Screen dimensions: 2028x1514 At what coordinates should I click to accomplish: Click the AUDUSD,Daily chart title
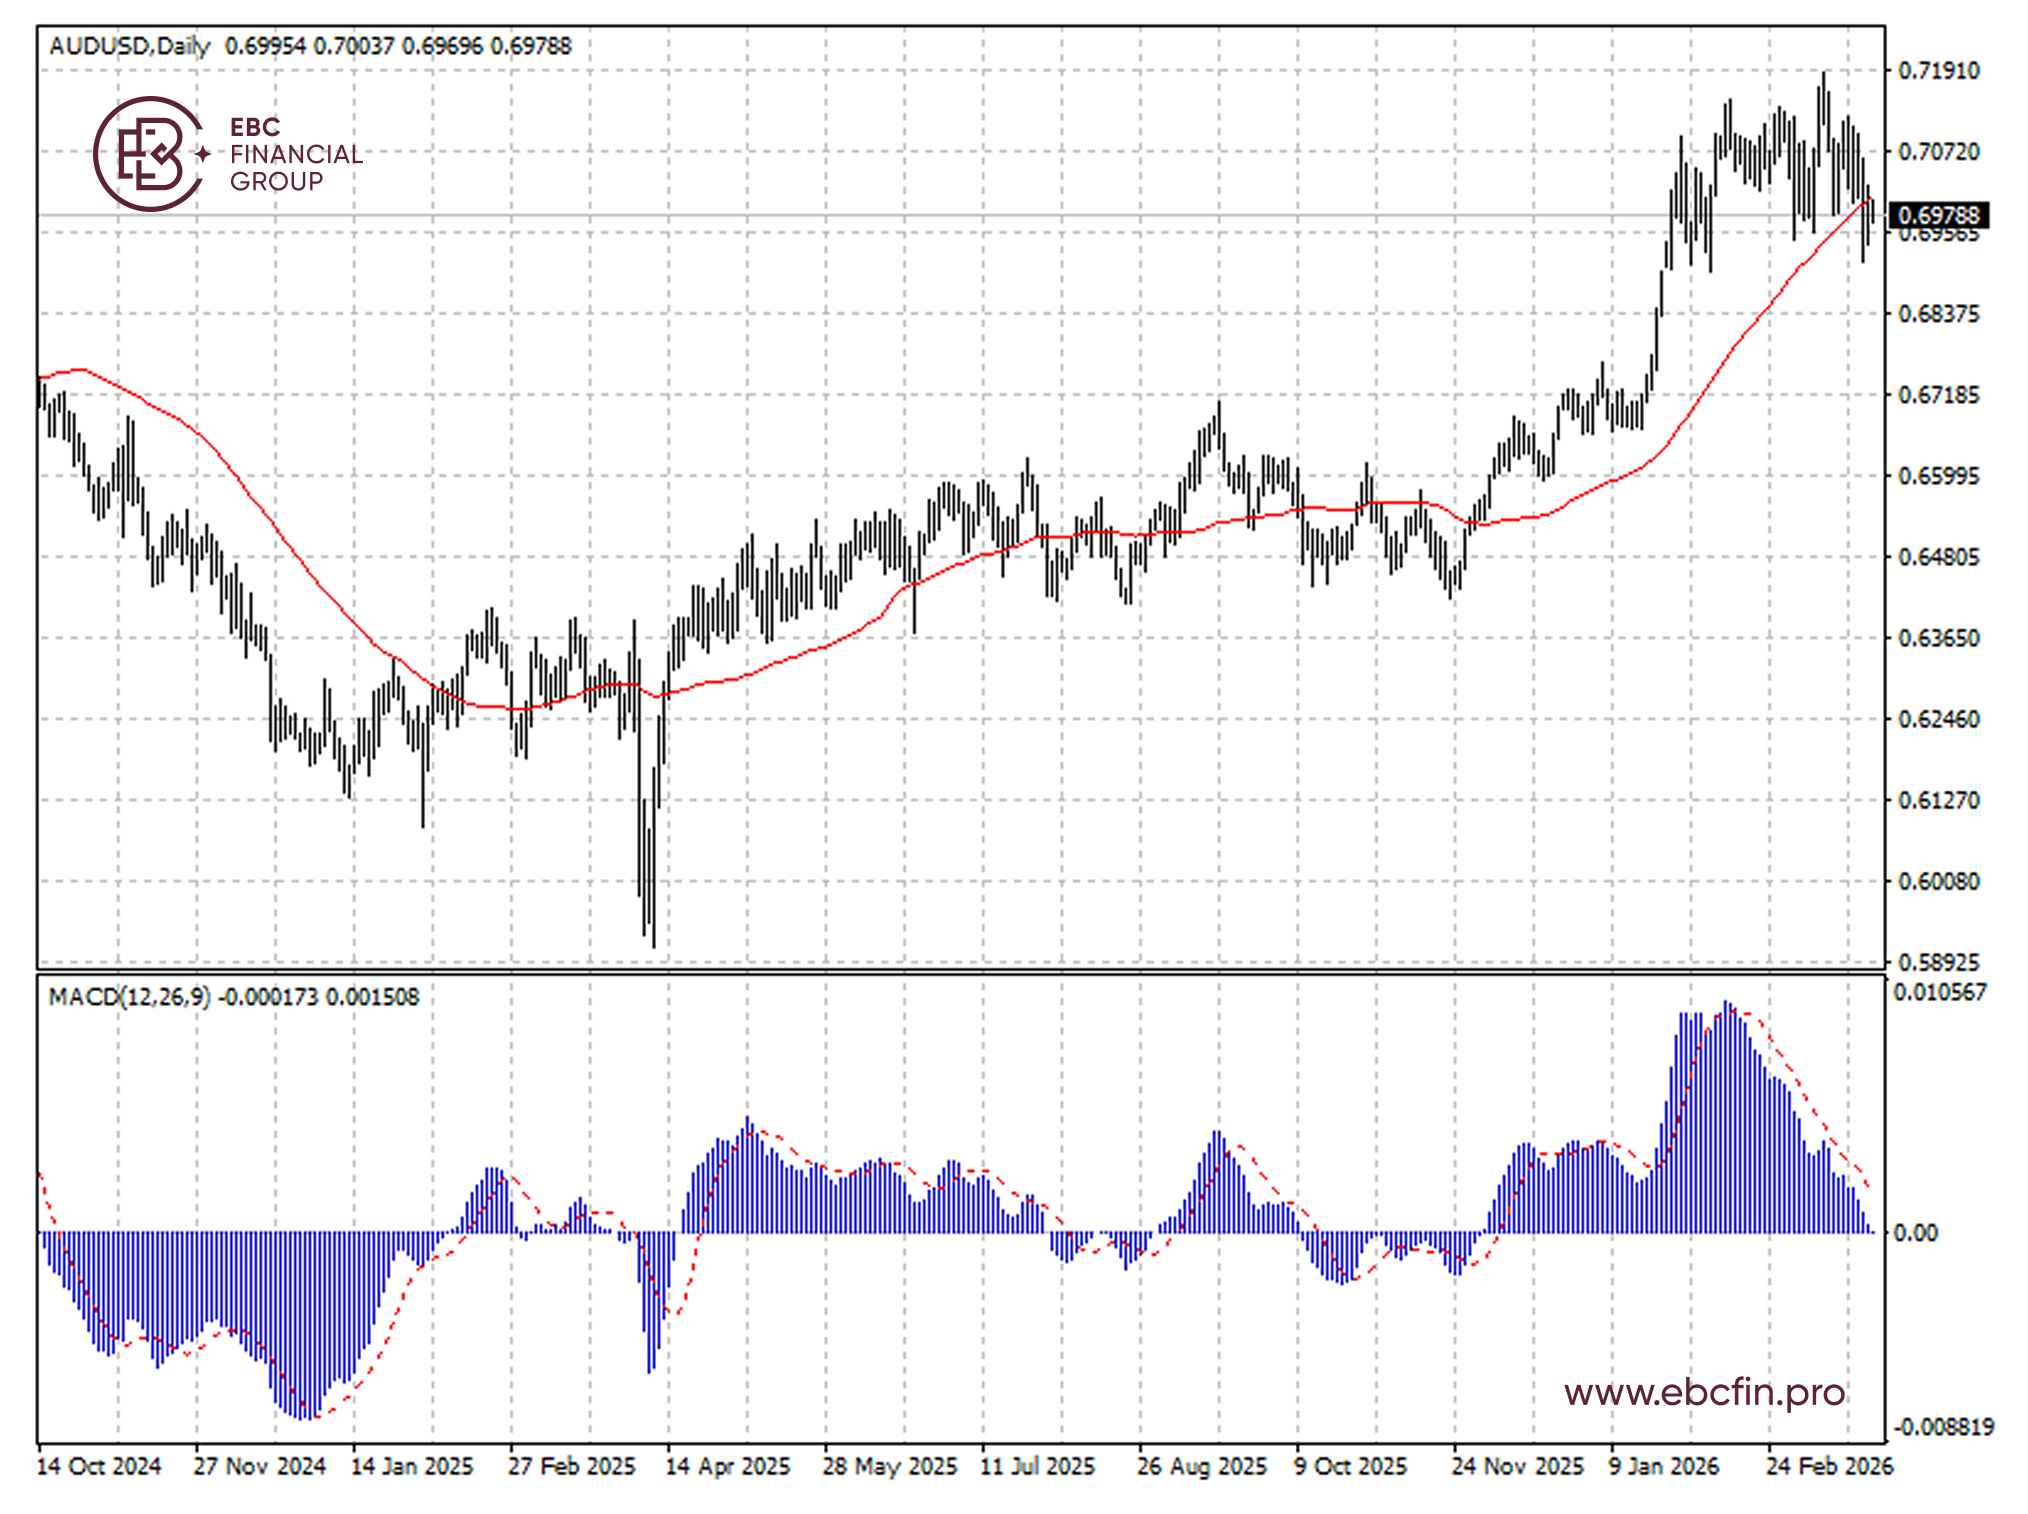(130, 46)
